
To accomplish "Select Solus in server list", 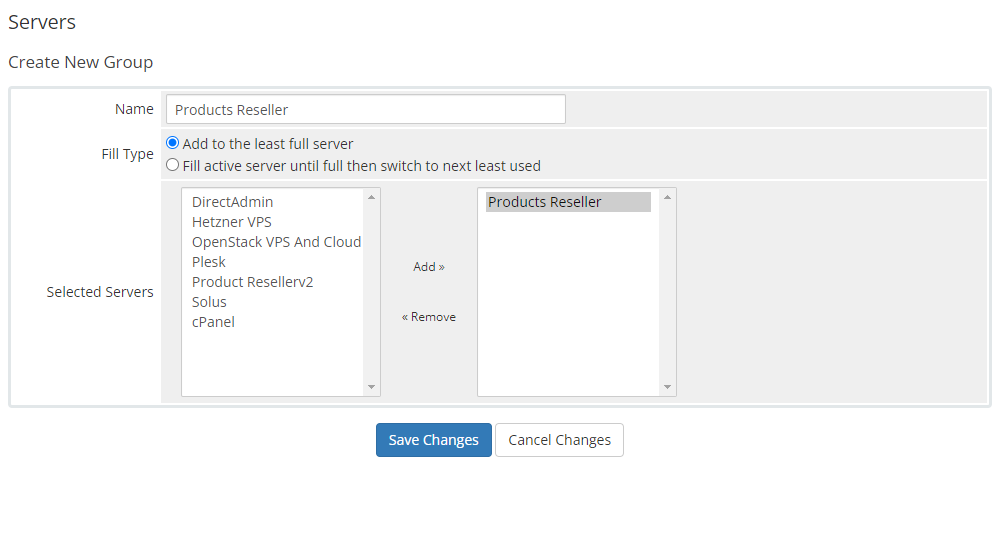I will pos(209,302).
